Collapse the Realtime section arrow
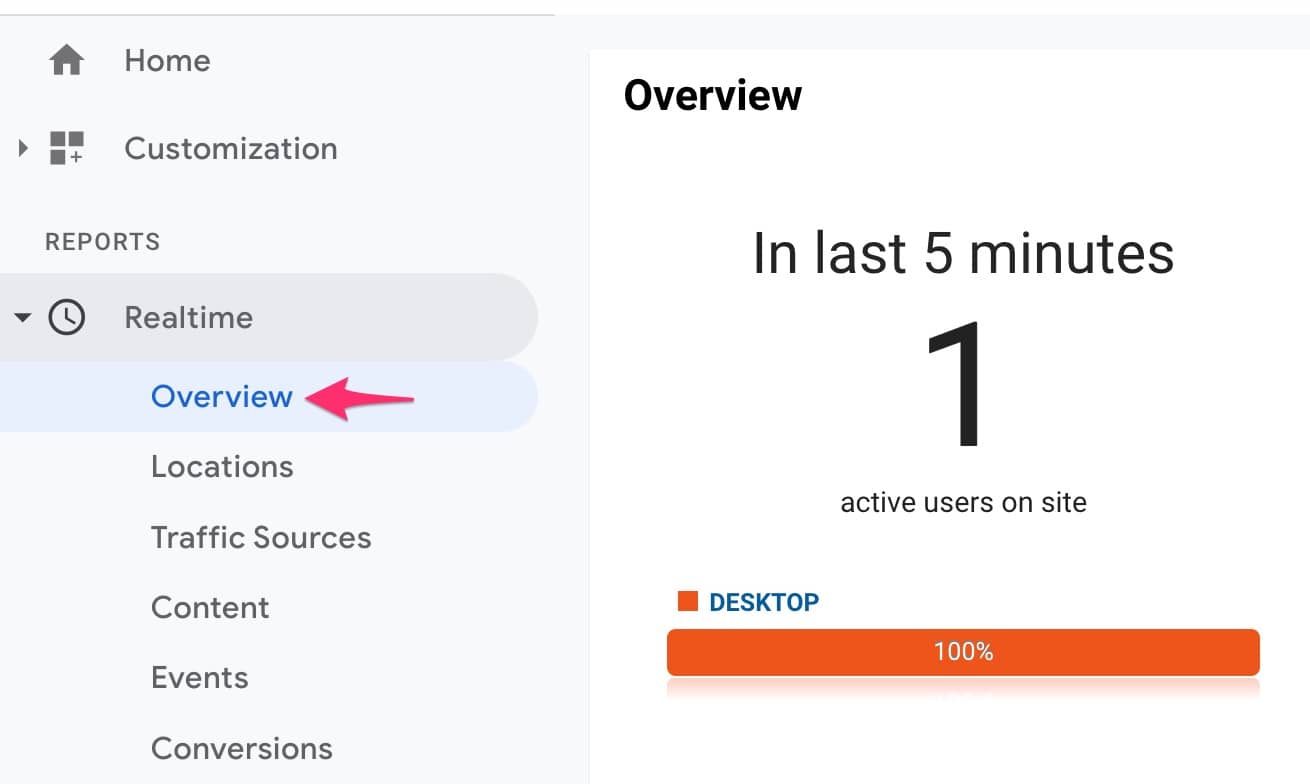 pyautogui.click(x=23, y=318)
